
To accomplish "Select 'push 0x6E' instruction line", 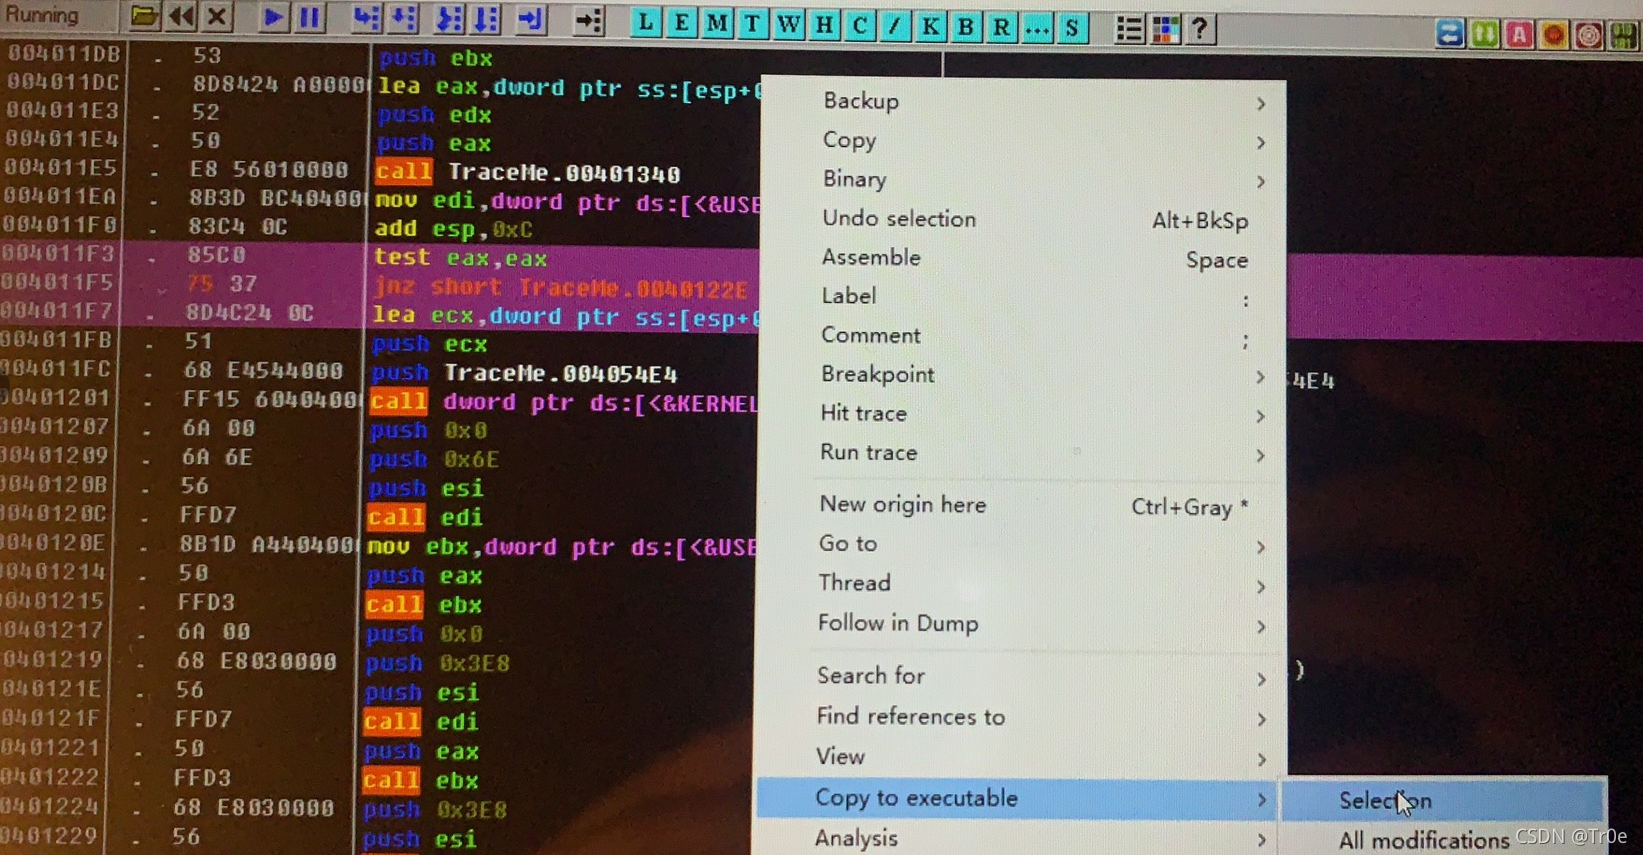I will coord(433,459).
